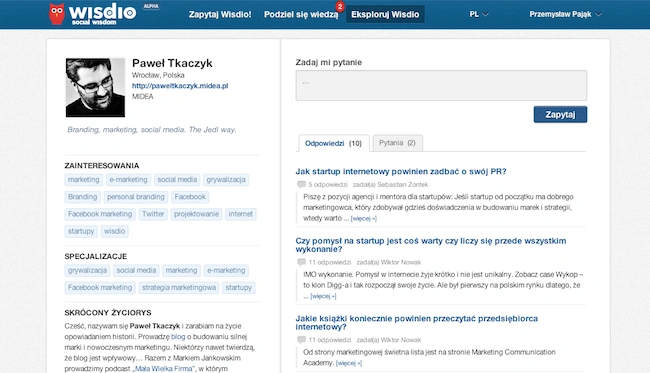Select the Facebook interest tag
650x373 pixels.
pyautogui.click(x=190, y=197)
